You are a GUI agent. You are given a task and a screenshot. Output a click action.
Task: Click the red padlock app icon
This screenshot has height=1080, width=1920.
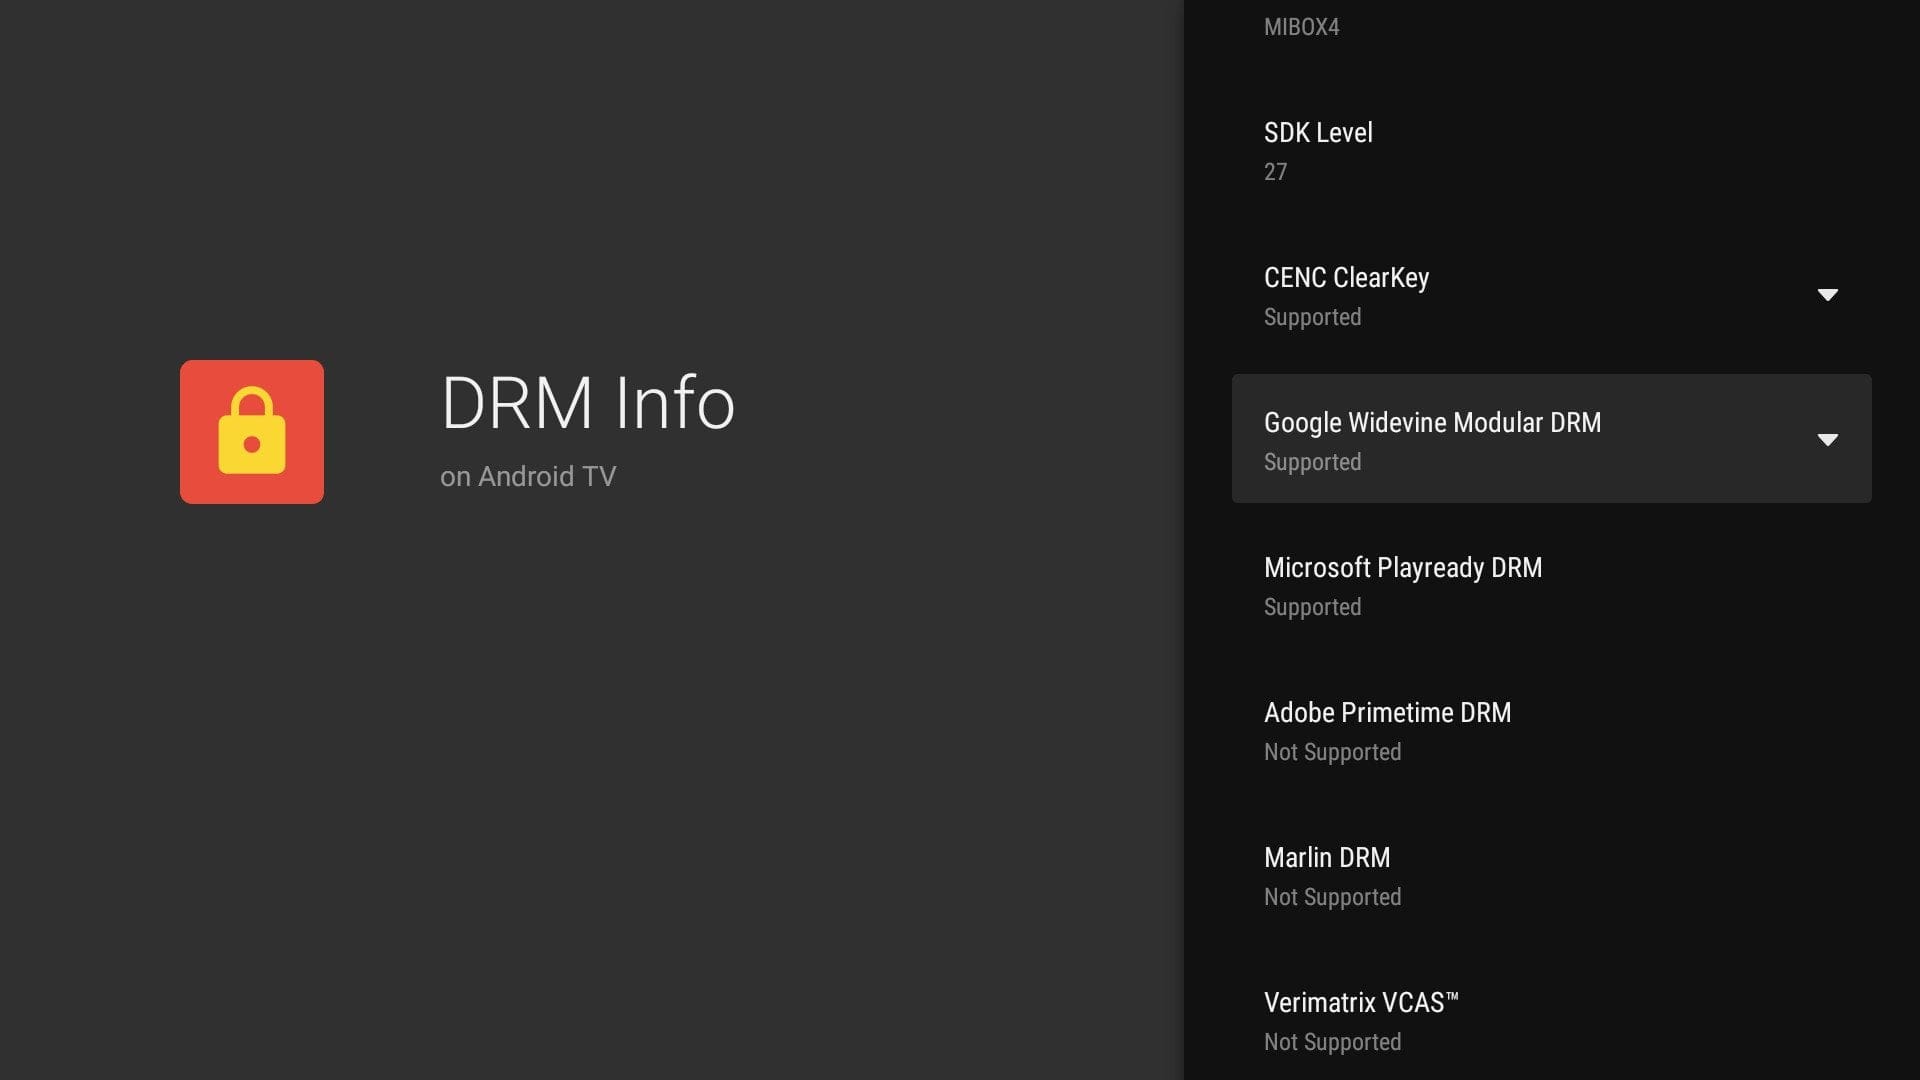point(251,431)
